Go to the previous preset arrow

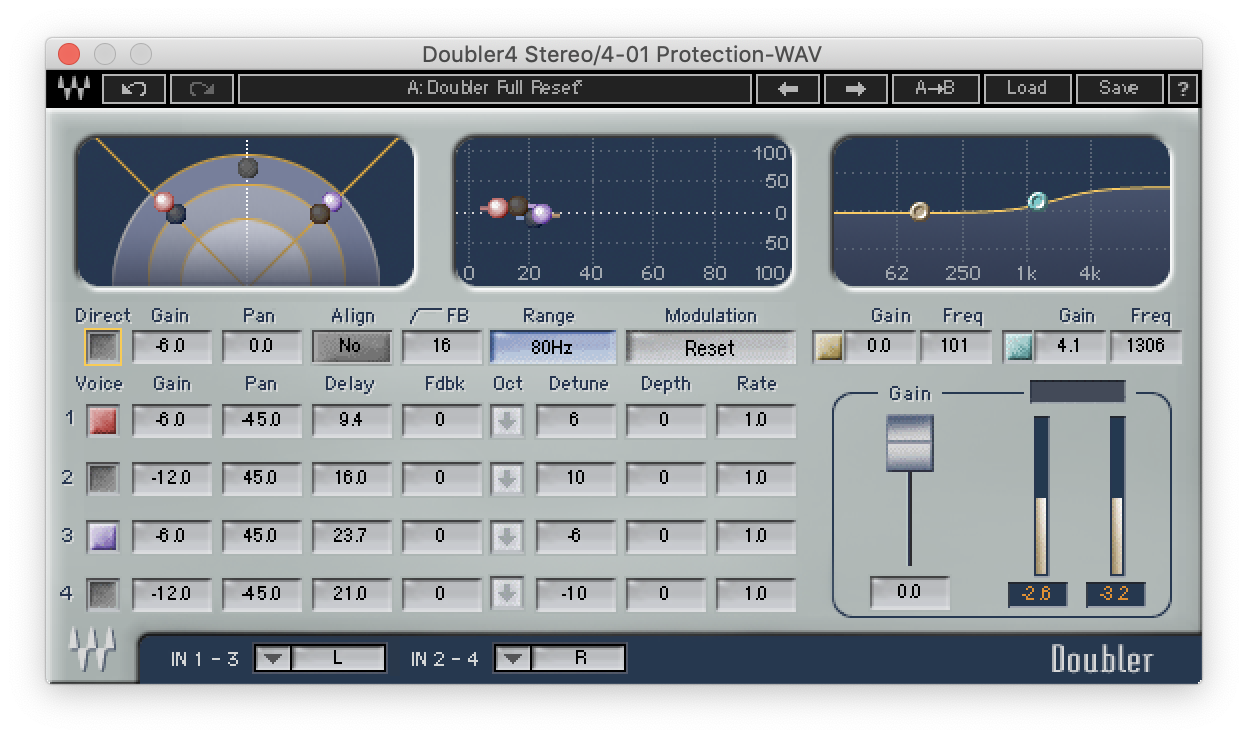788,89
